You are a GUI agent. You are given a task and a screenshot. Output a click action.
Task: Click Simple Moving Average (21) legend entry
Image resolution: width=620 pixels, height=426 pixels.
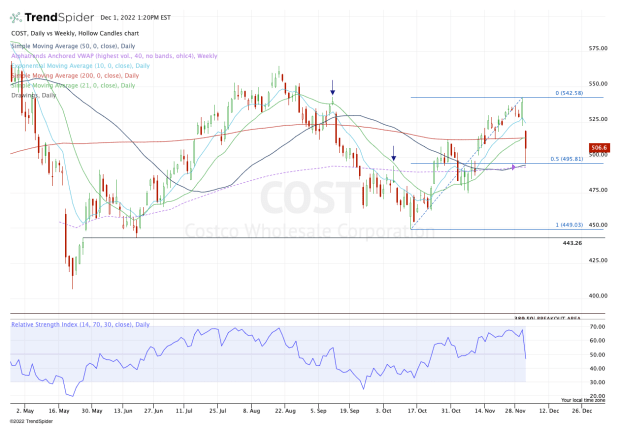73,85
